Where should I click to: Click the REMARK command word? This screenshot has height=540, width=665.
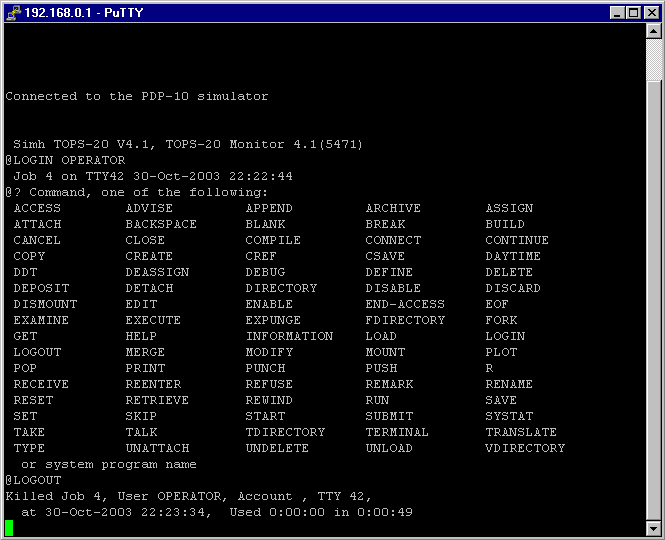pyautogui.click(x=389, y=384)
